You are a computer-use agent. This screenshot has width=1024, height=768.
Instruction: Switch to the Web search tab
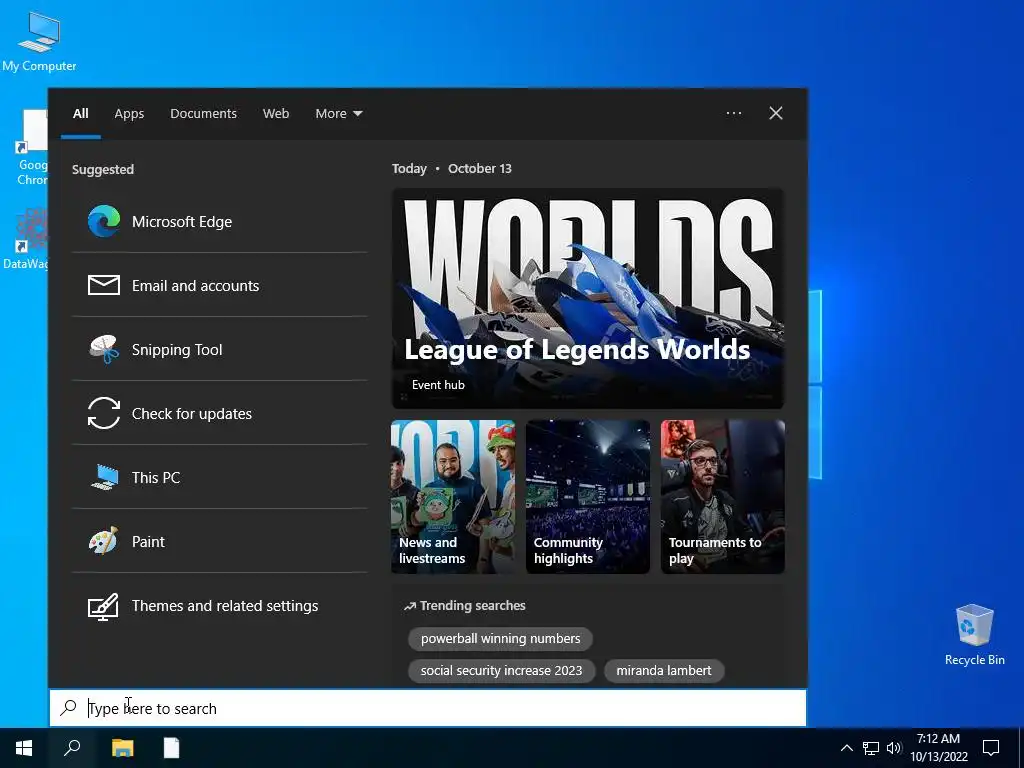point(276,114)
